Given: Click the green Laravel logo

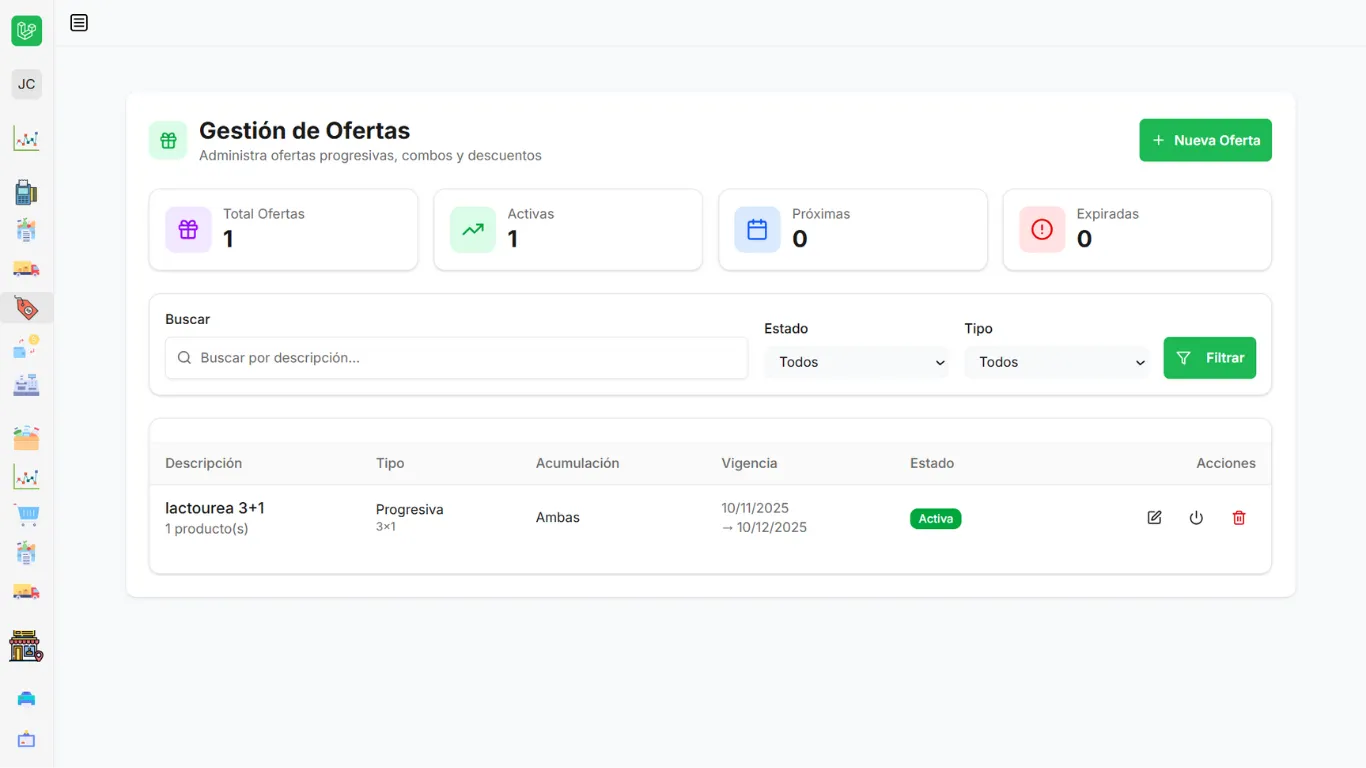Looking at the screenshot, I should [x=27, y=31].
